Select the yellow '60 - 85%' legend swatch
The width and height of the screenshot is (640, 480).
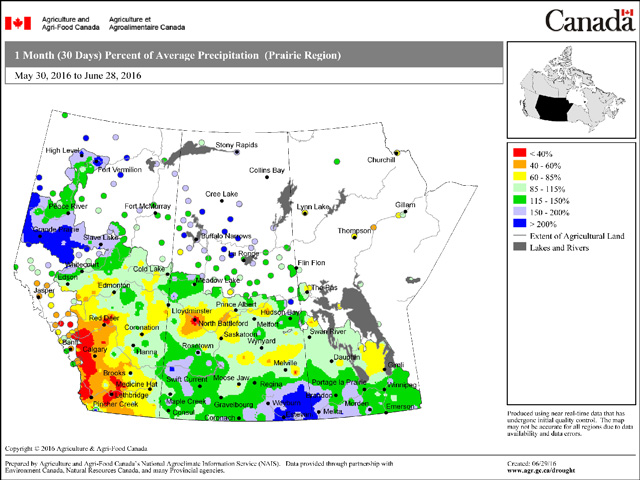(520, 177)
